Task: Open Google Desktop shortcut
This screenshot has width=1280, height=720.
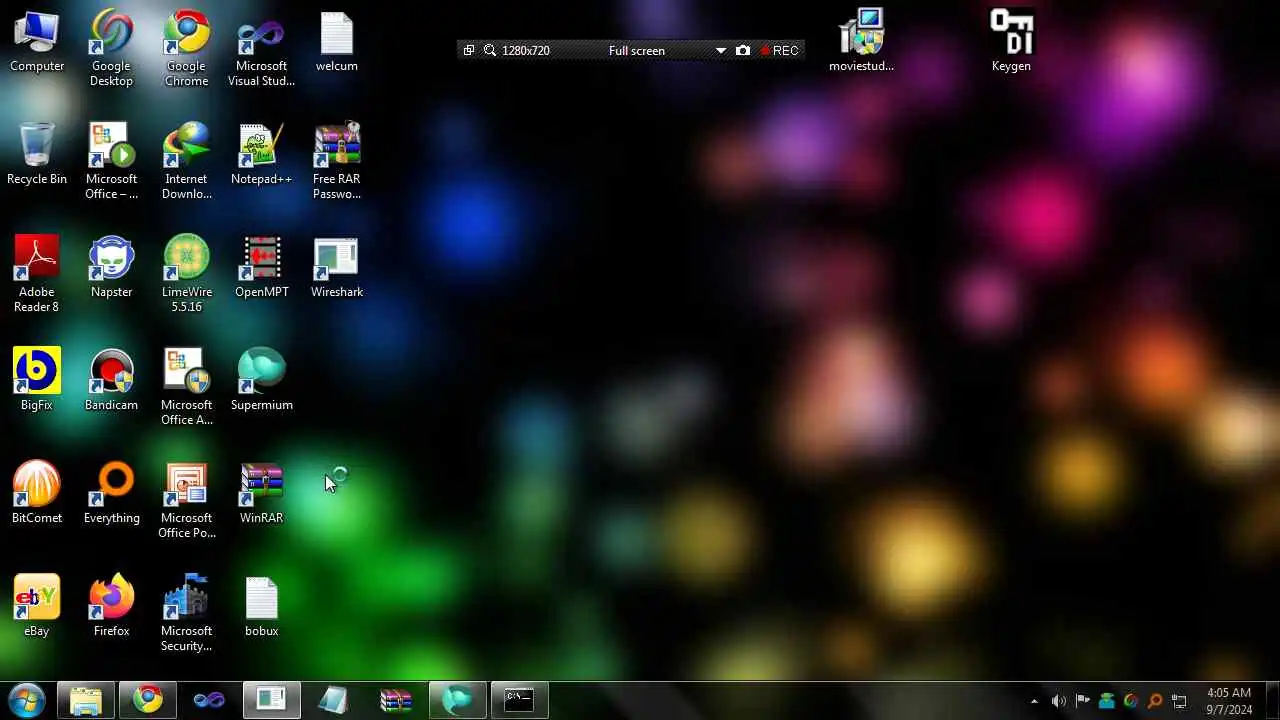Action: [x=111, y=49]
